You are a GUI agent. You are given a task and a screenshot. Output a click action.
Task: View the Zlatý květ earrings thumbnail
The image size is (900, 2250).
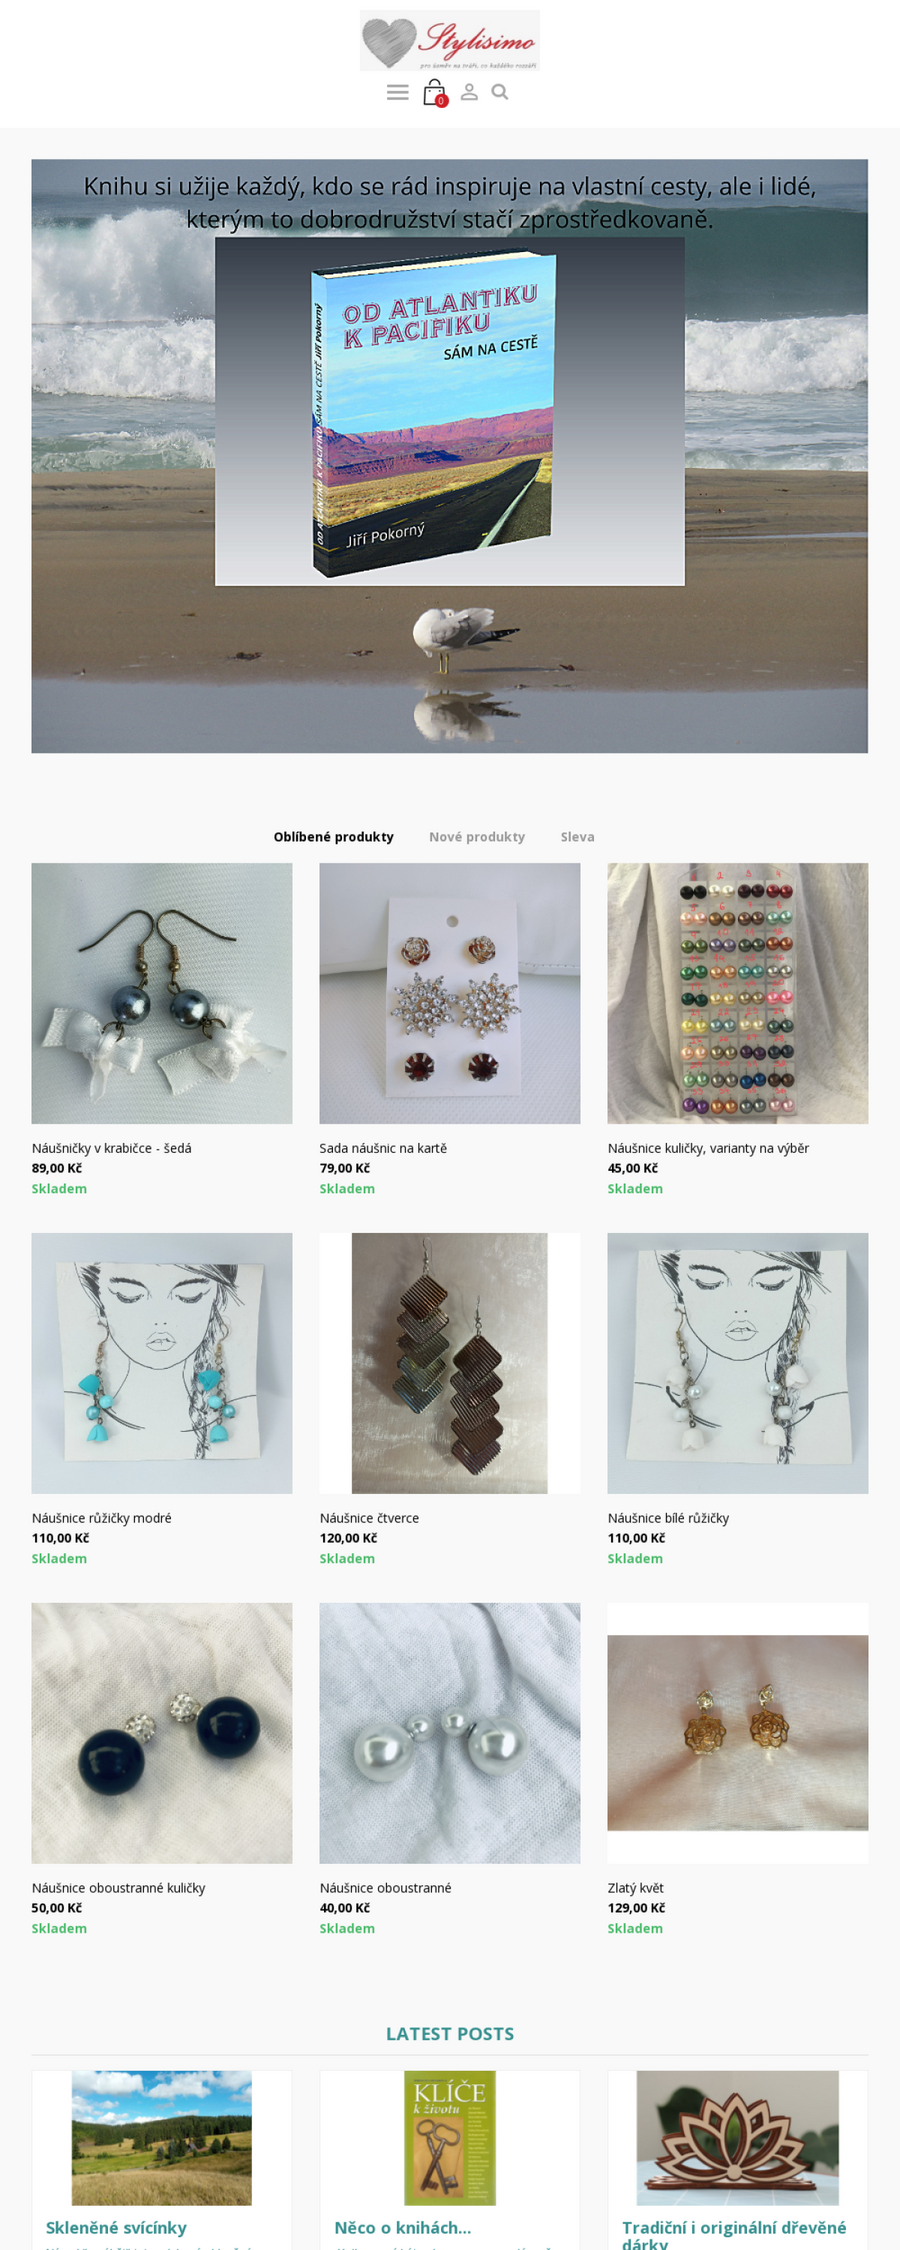pyautogui.click(x=738, y=1733)
